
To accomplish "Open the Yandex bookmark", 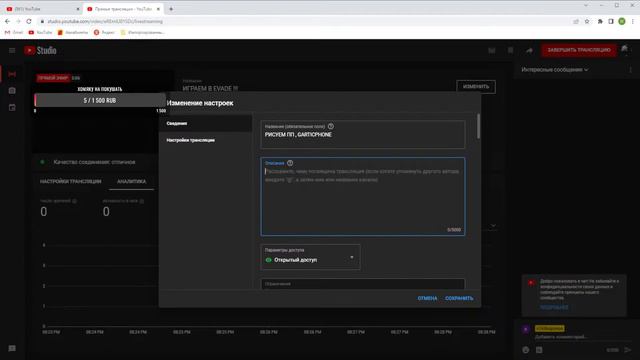I will pos(104,32).
